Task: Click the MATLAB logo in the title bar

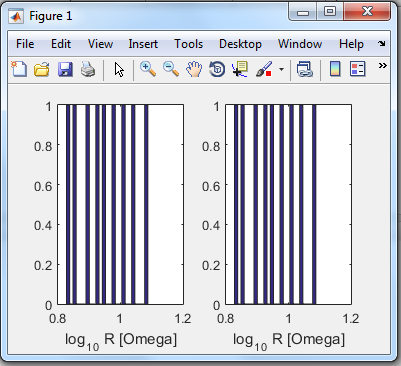Action: tap(17, 16)
